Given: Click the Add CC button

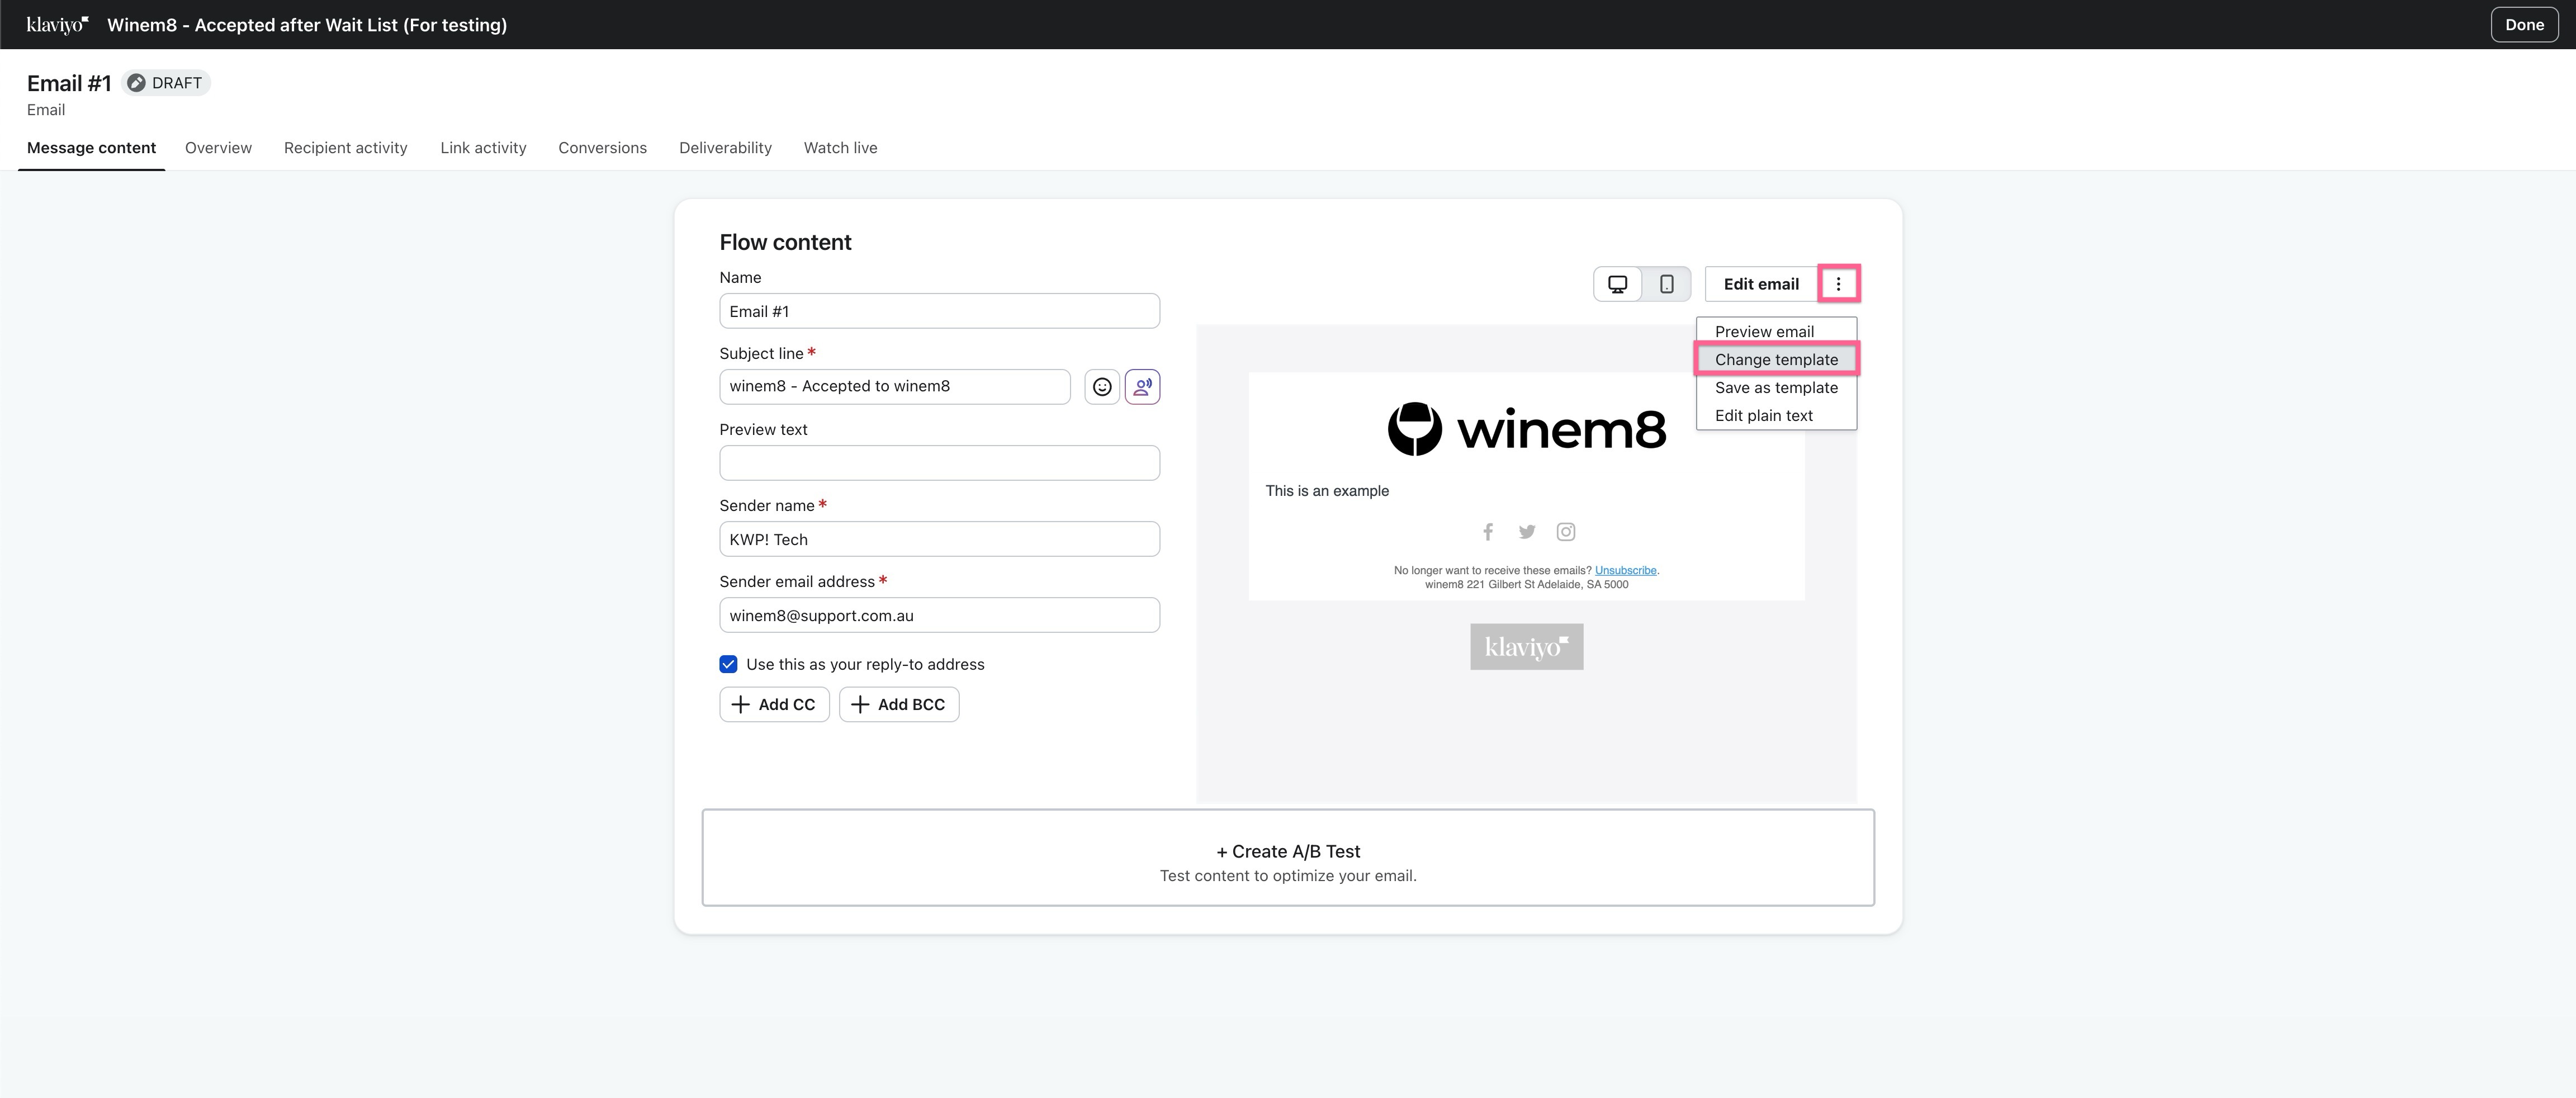Looking at the screenshot, I should tap(774, 704).
